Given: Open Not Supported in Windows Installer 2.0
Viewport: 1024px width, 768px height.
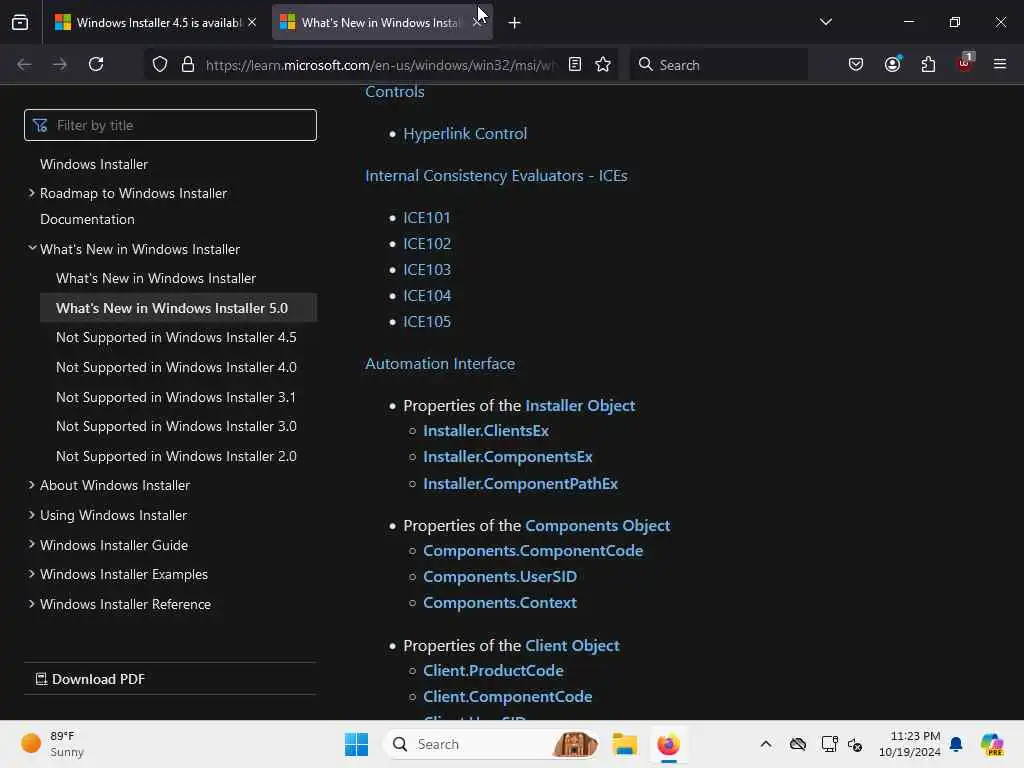Looking at the screenshot, I should point(176,456).
